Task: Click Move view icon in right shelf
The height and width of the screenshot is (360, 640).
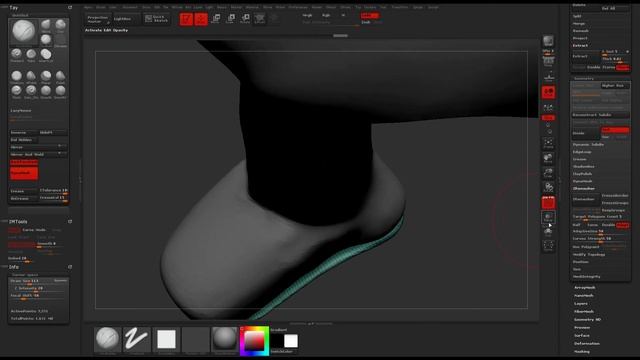Action: pyautogui.click(x=548, y=158)
